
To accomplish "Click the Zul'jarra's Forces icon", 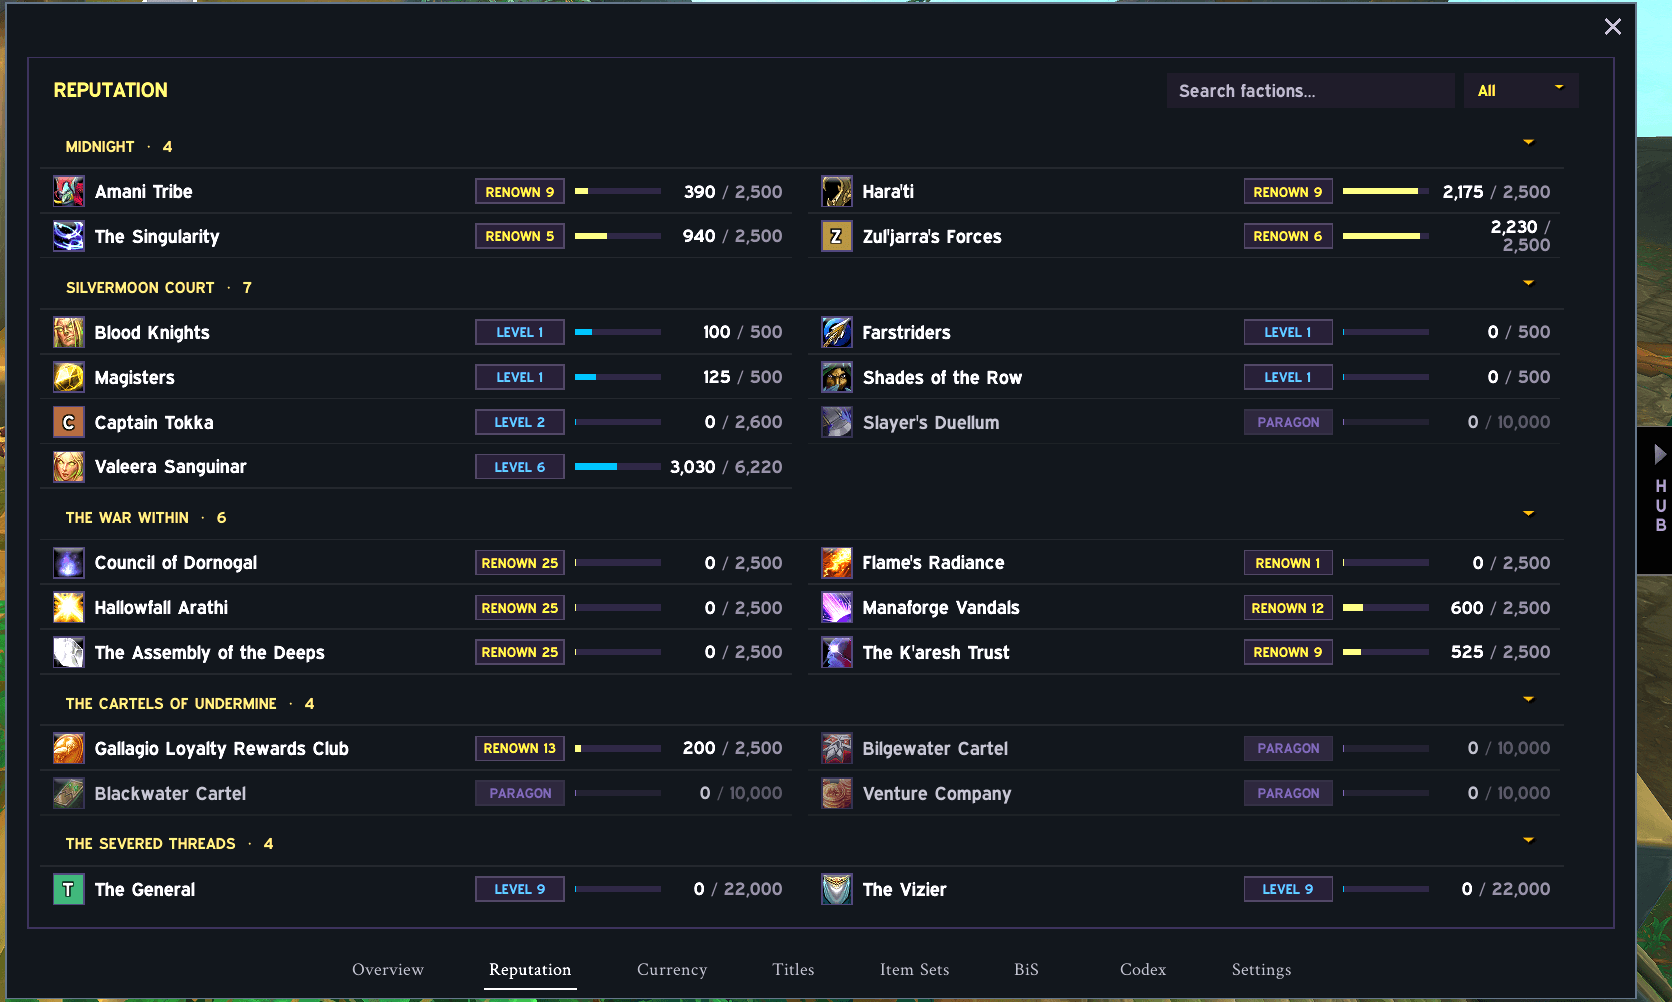I will pyautogui.click(x=837, y=236).
